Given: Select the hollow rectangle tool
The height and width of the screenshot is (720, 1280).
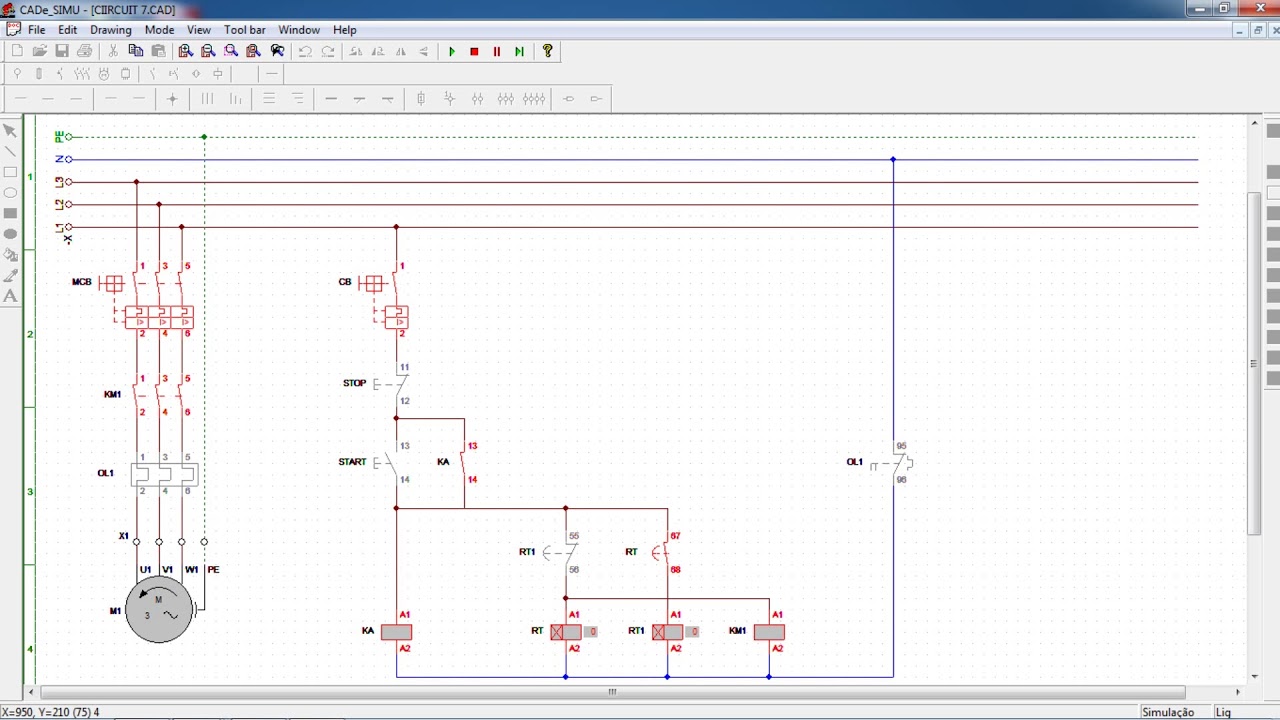Looking at the screenshot, I should click(11, 172).
